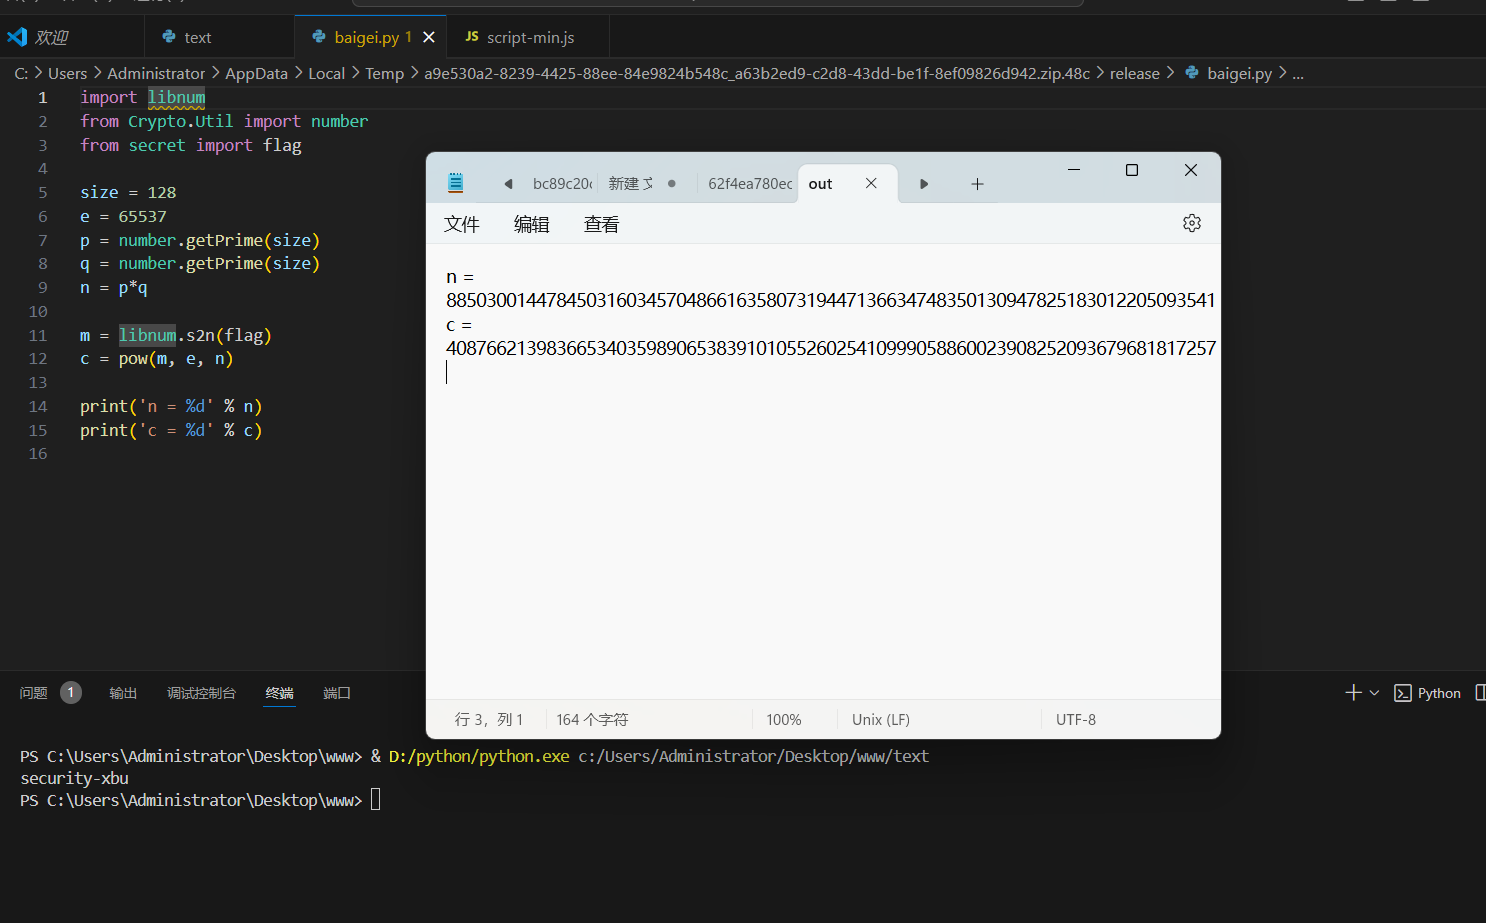Expand the new terminal launch profile dropdown
Image resolution: width=1486 pixels, height=923 pixels.
tap(1374, 692)
